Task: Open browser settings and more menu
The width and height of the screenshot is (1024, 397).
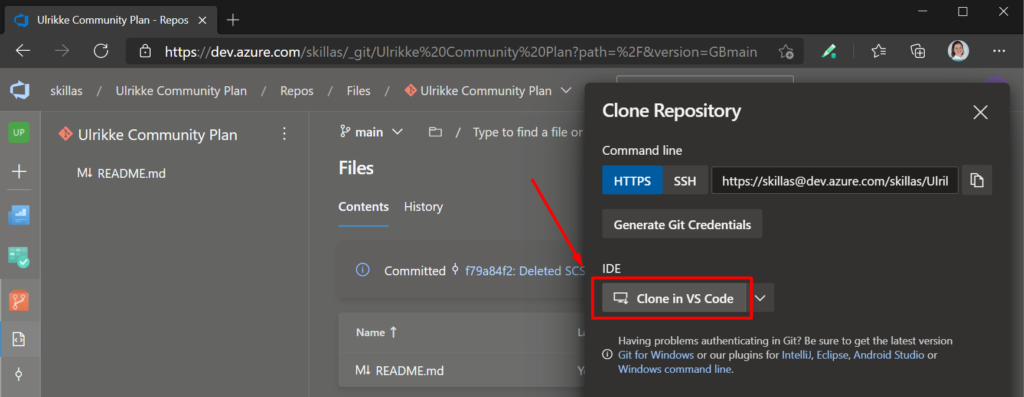Action: [999, 51]
